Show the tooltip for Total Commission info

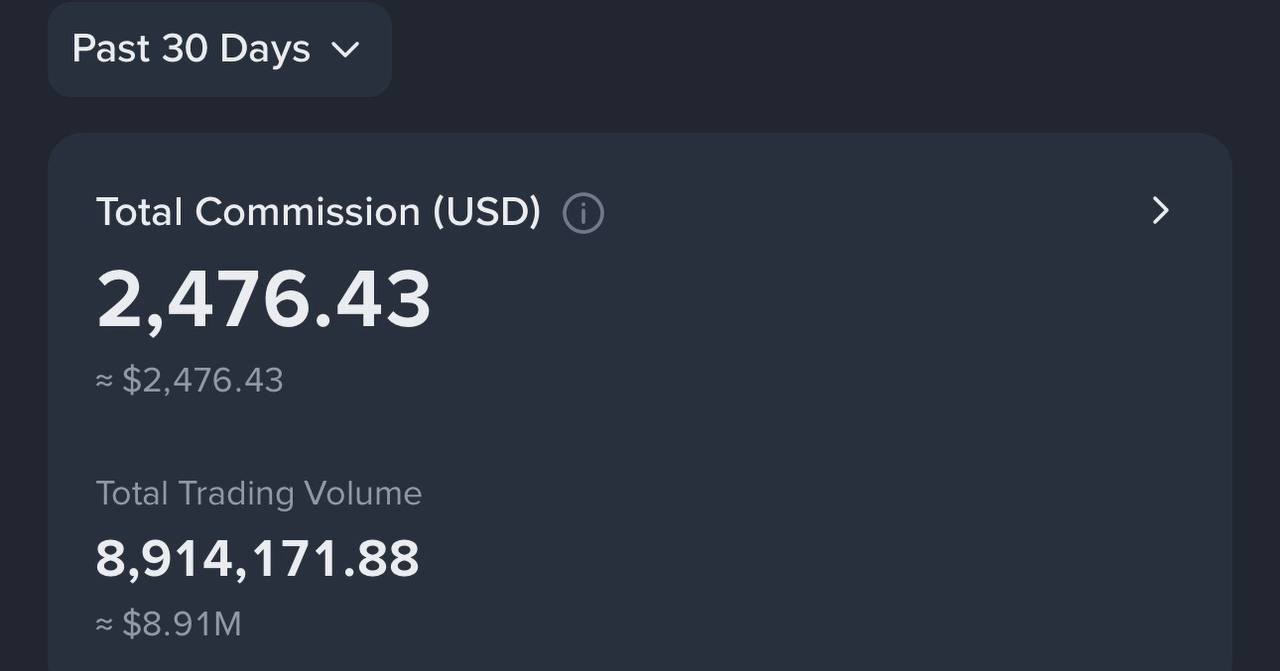click(x=583, y=213)
